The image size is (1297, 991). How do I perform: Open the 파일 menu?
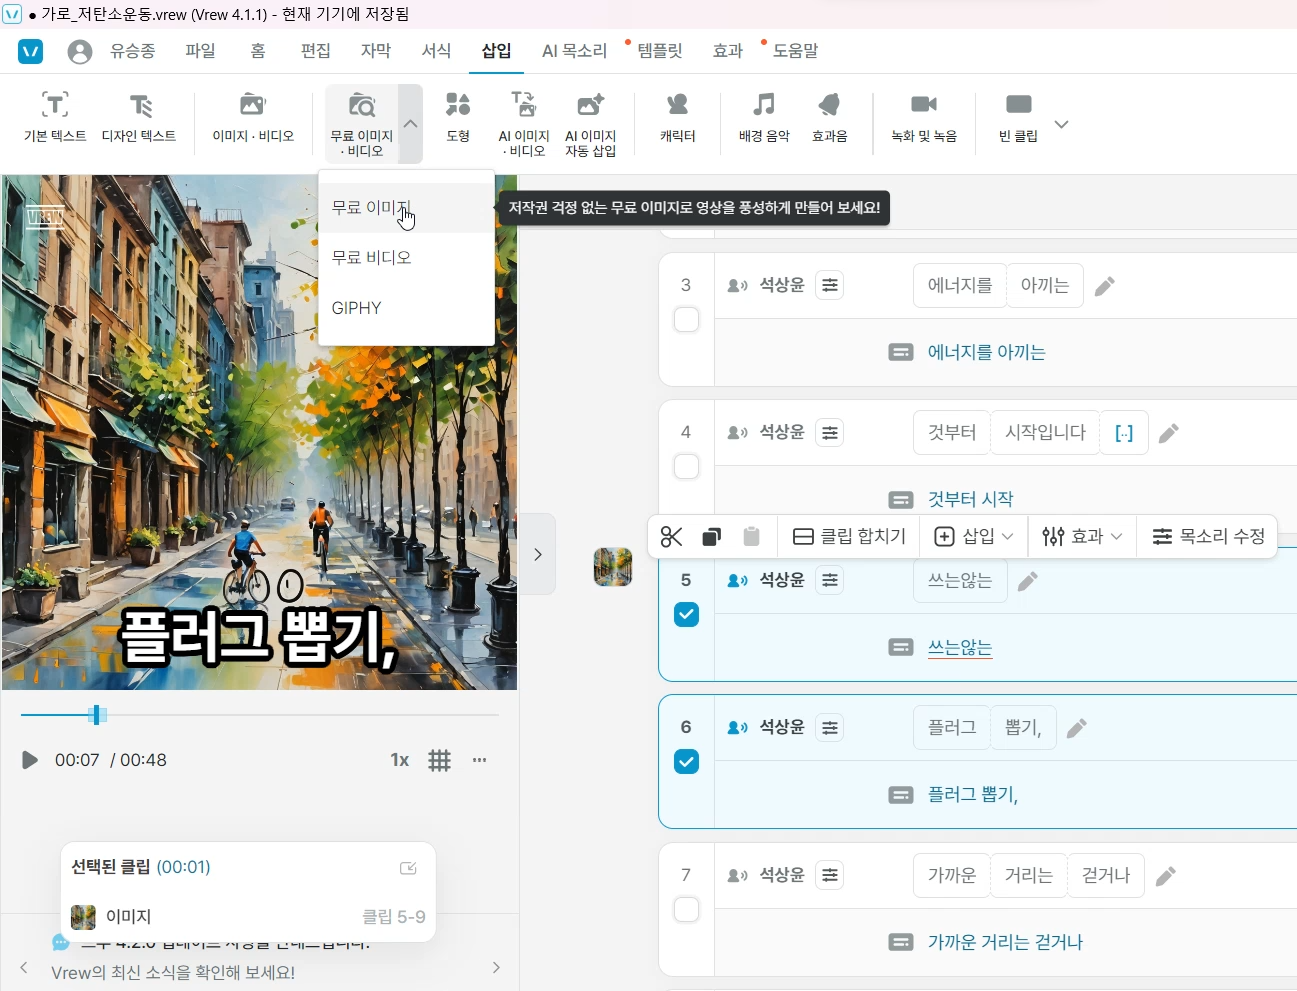tap(201, 51)
